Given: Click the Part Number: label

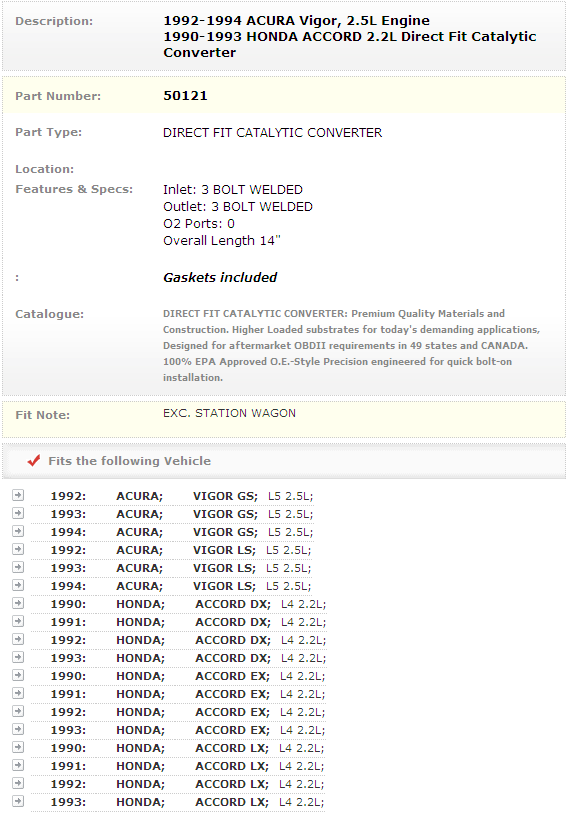Looking at the screenshot, I should [x=58, y=96].
